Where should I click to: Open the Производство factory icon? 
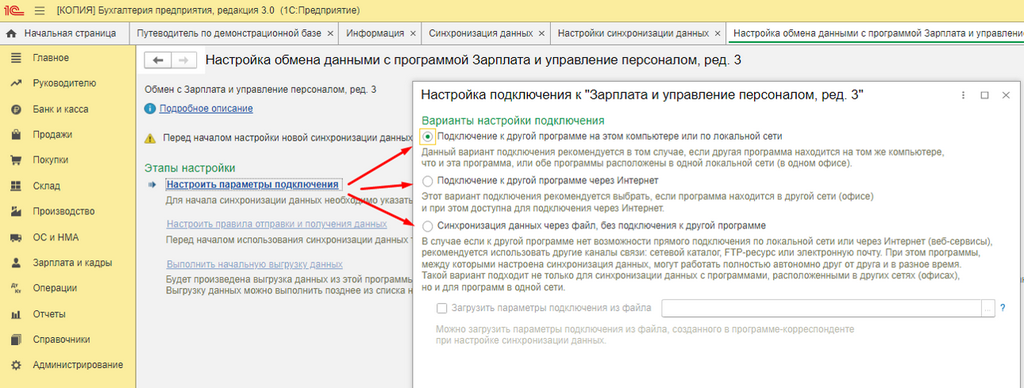16,212
